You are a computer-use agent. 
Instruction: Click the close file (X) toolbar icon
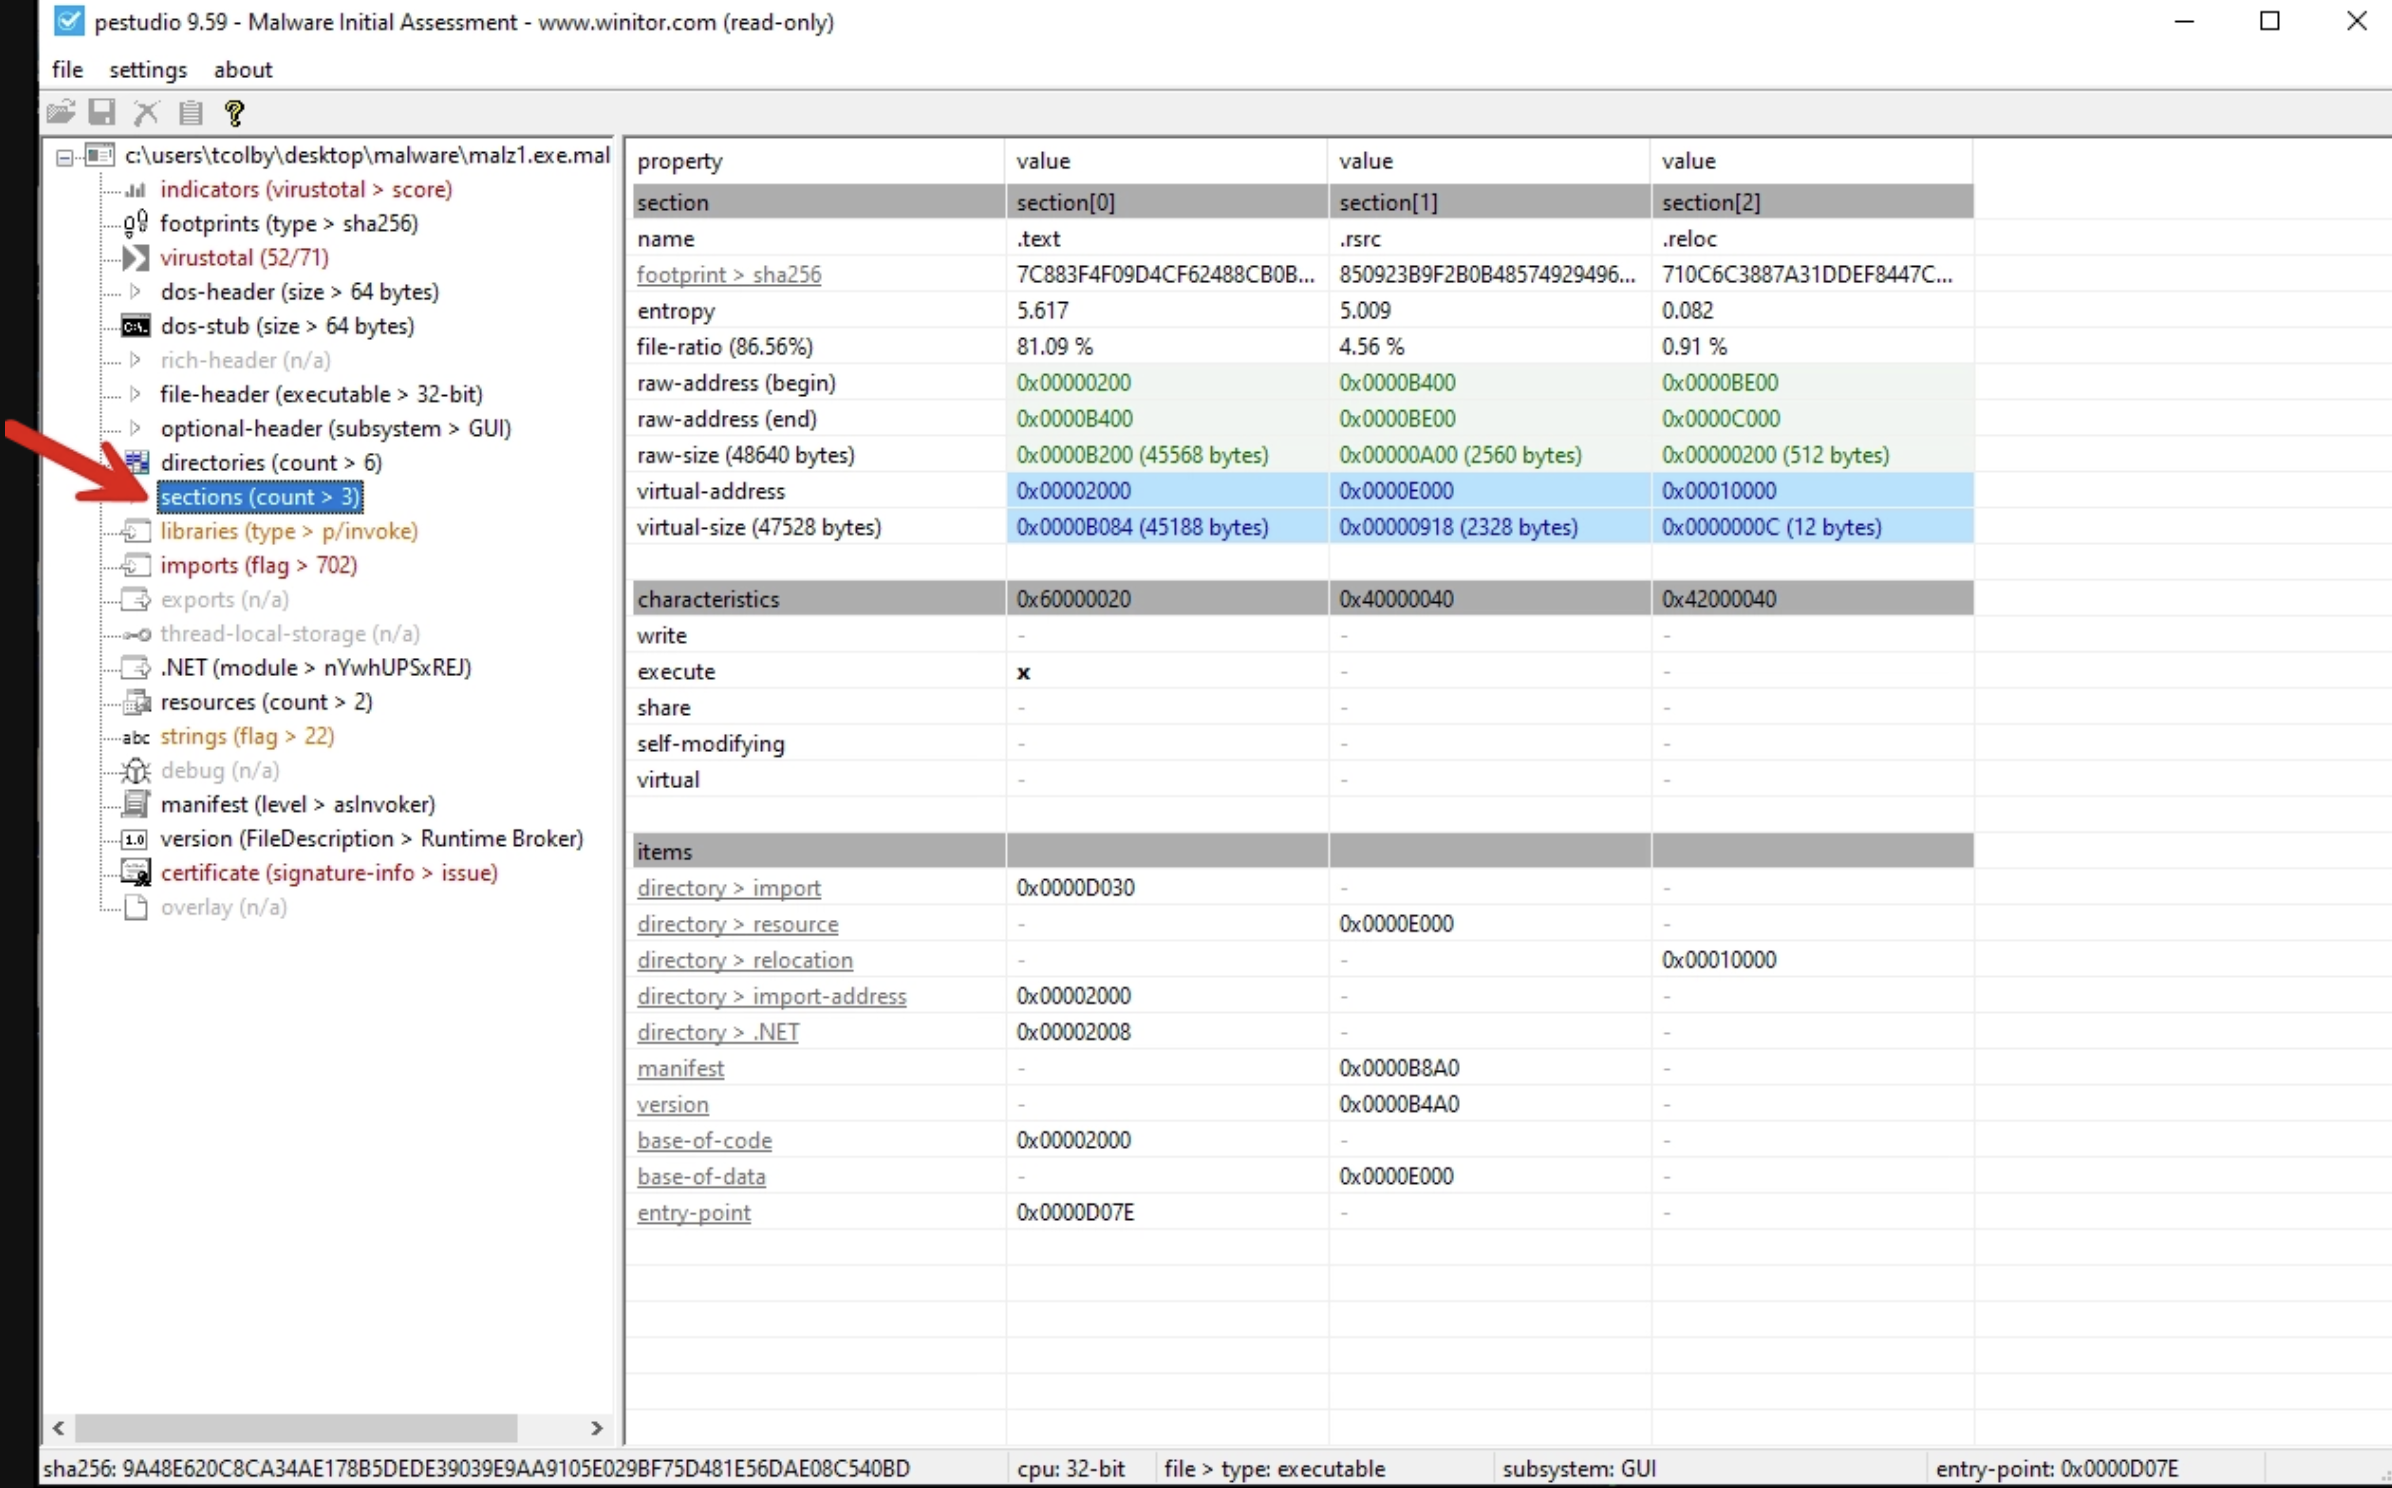146,112
